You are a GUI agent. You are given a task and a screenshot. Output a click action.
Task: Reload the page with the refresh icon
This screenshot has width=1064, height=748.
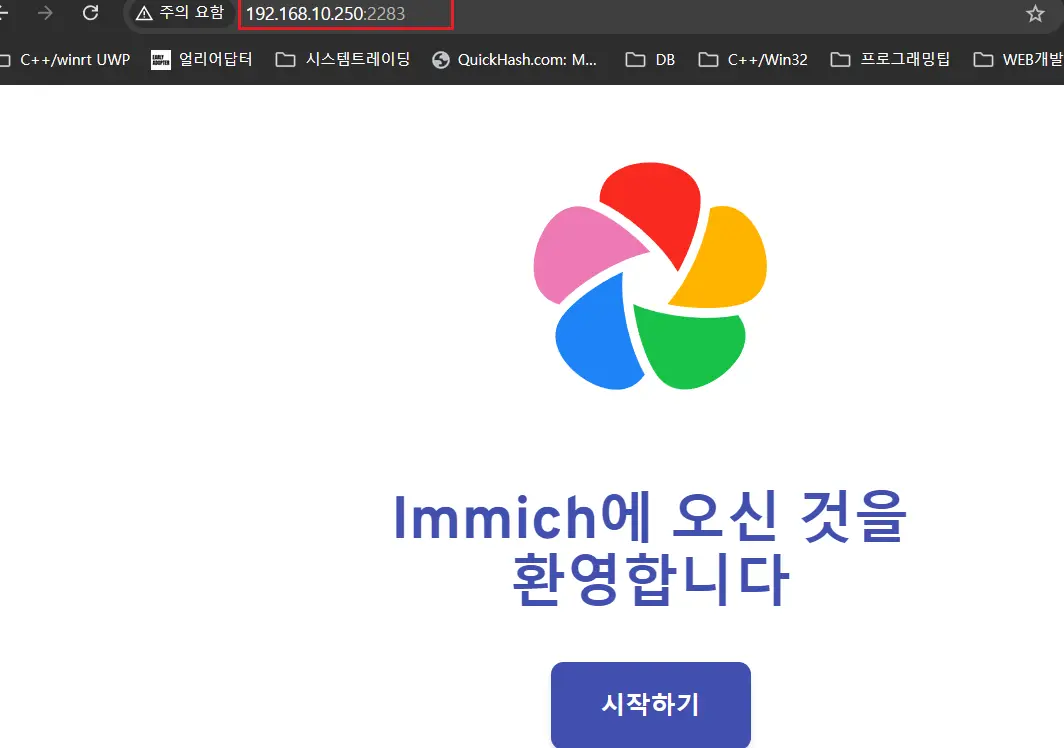(90, 13)
